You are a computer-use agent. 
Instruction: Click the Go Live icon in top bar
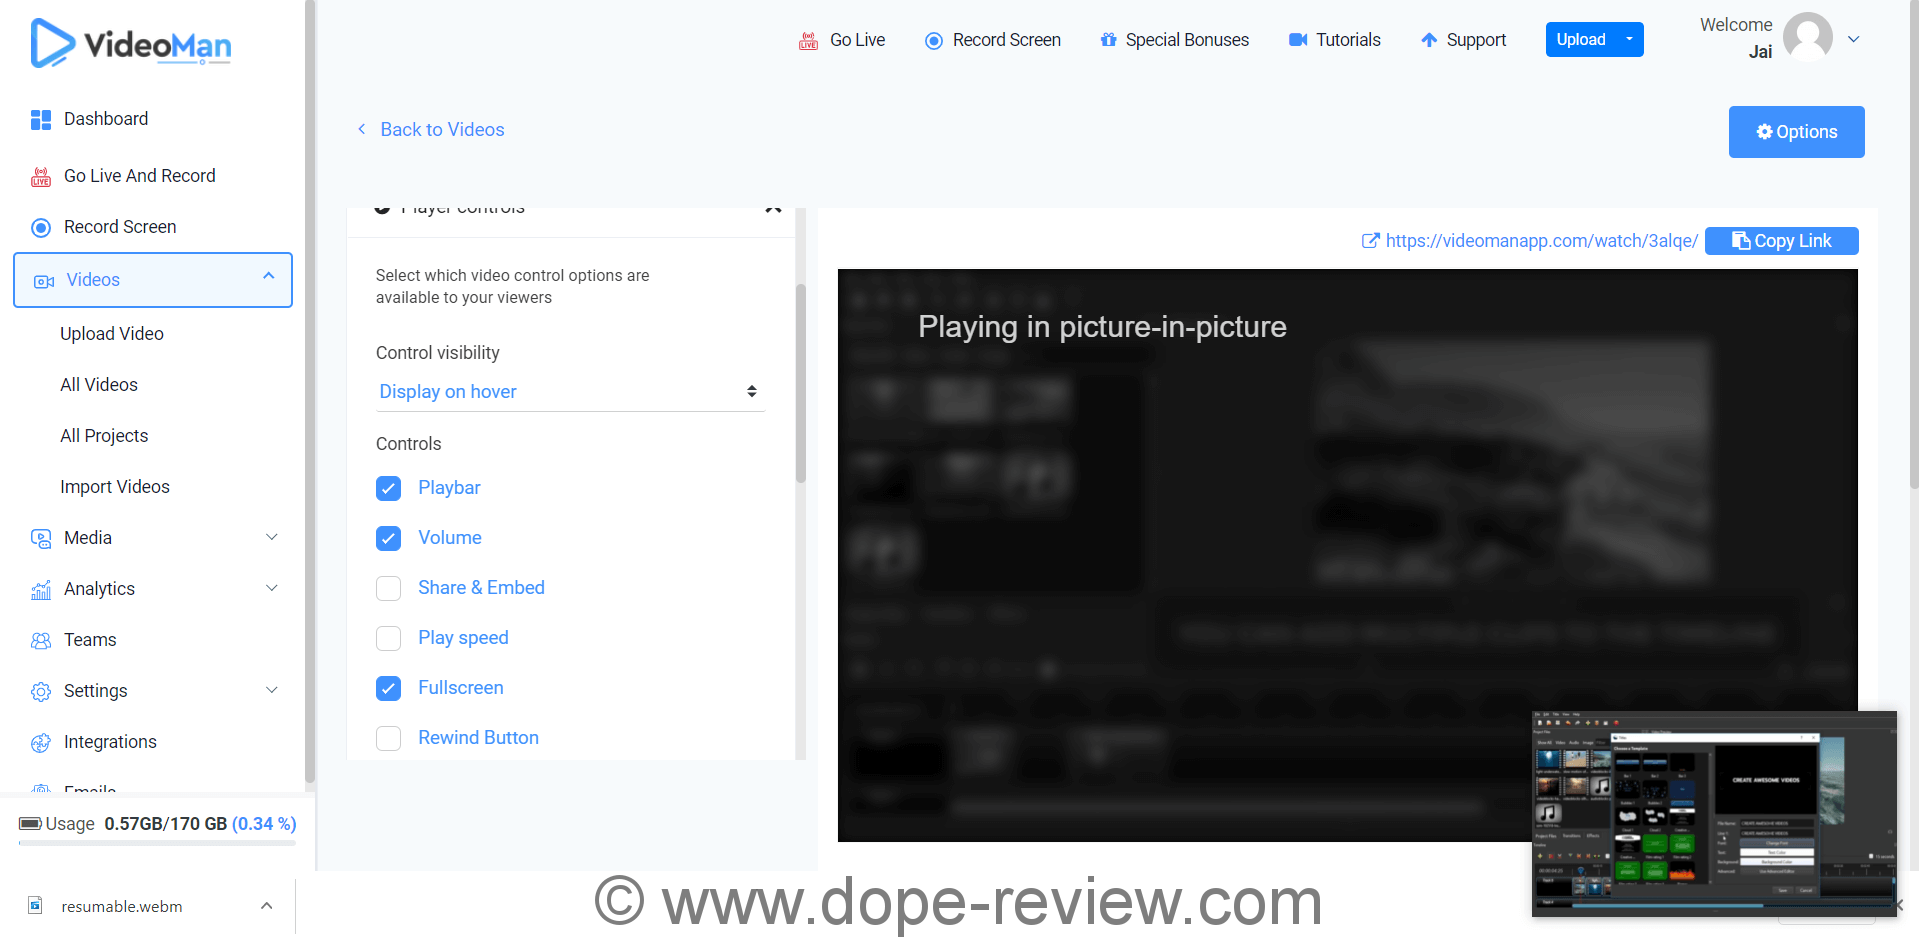808,41
